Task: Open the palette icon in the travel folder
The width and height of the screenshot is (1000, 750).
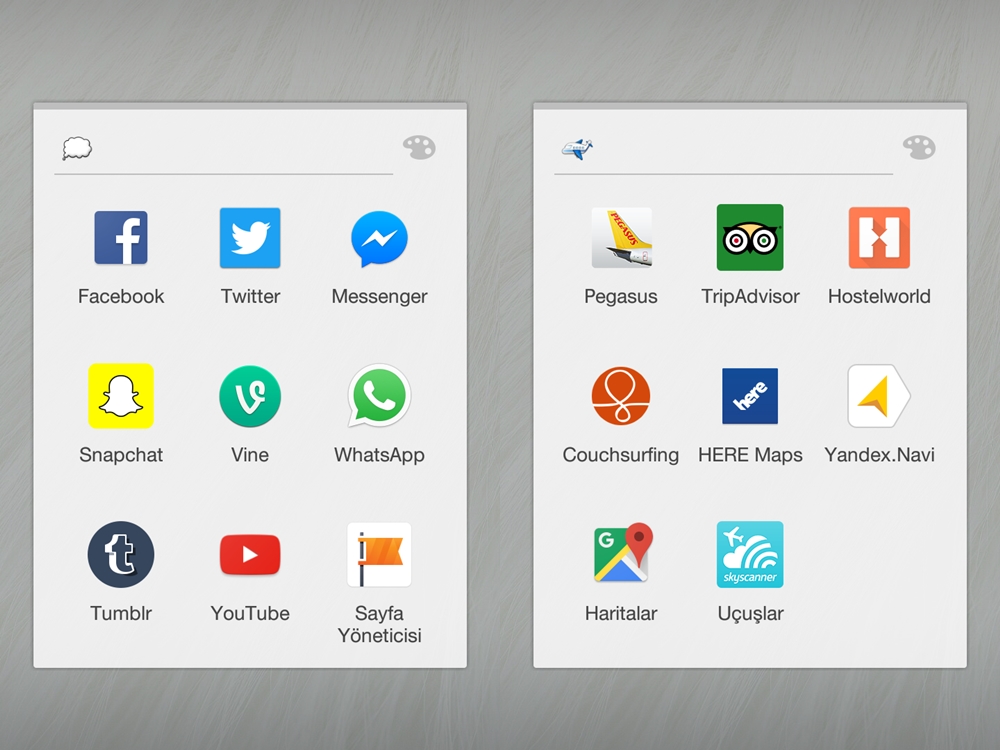Action: click(919, 148)
